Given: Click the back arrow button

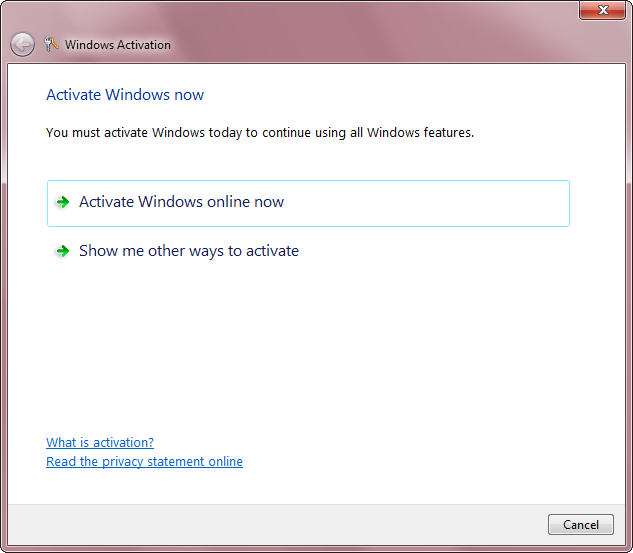Looking at the screenshot, I should coord(22,44).
